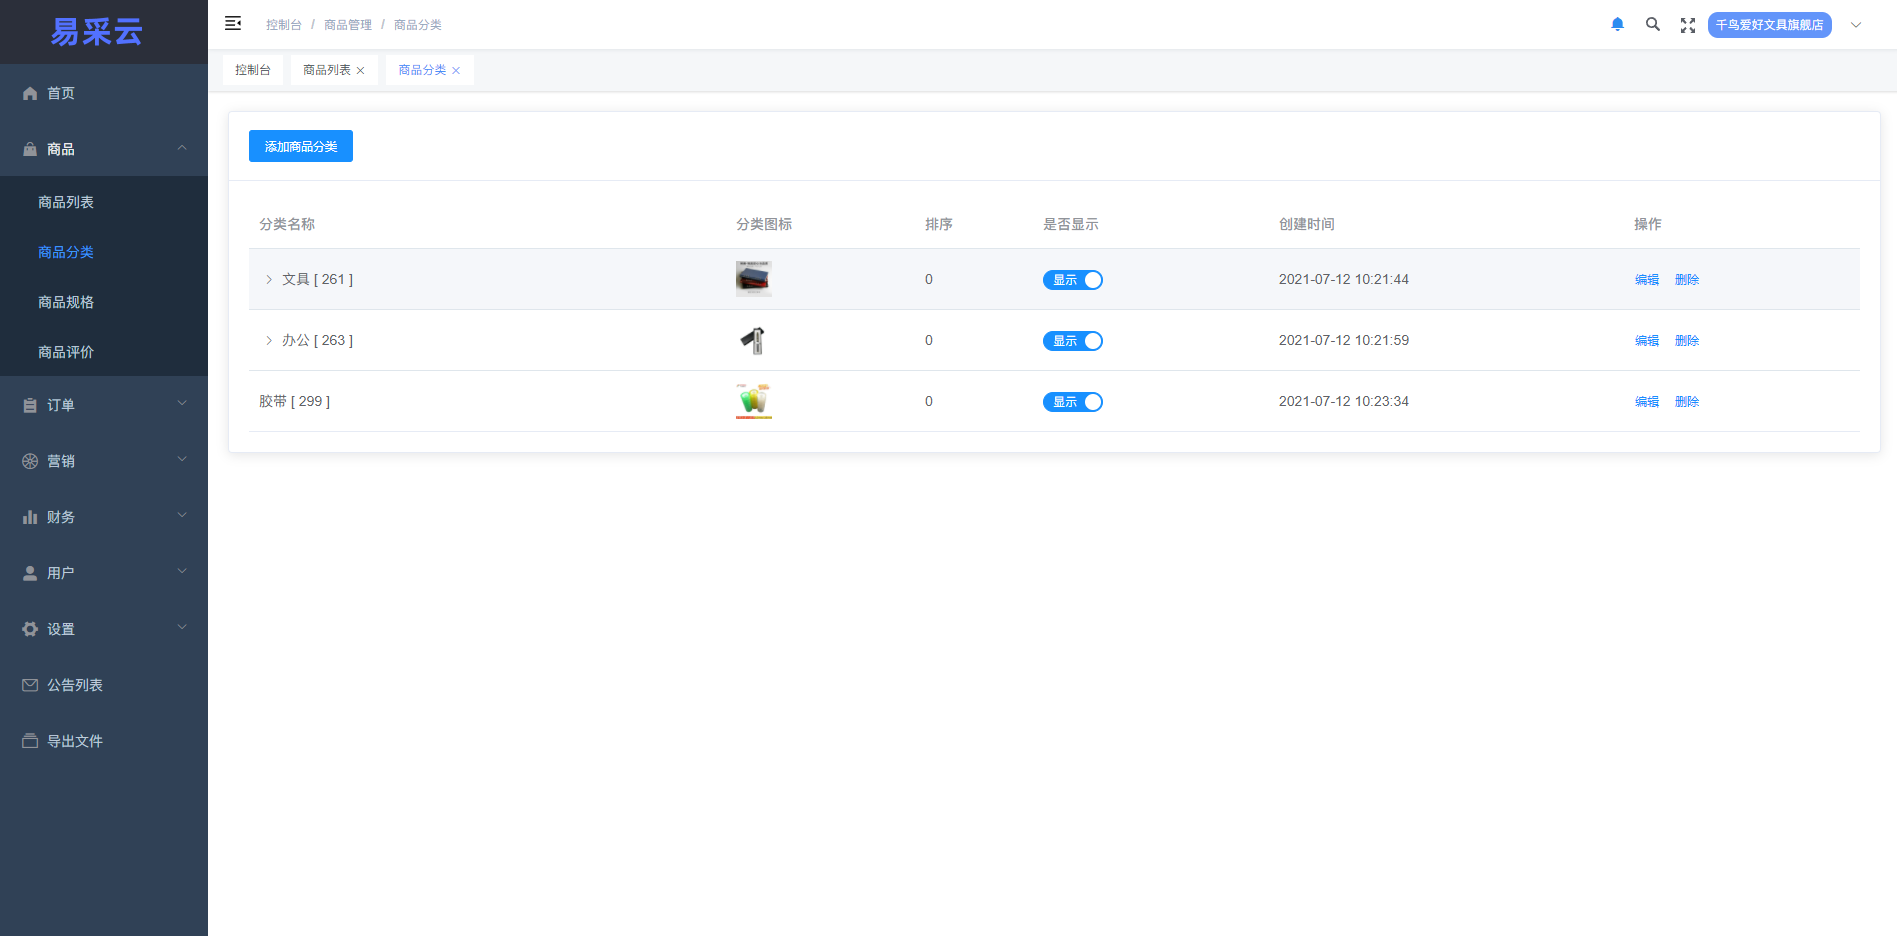The image size is (1897, 936).
Task: Go to 首页 in the sidebar
Action: 60,93
